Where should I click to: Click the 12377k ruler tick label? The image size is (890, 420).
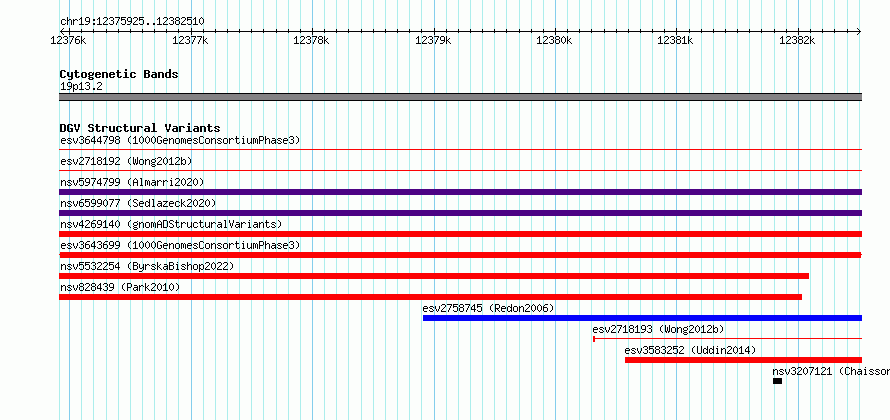(190, 40)
